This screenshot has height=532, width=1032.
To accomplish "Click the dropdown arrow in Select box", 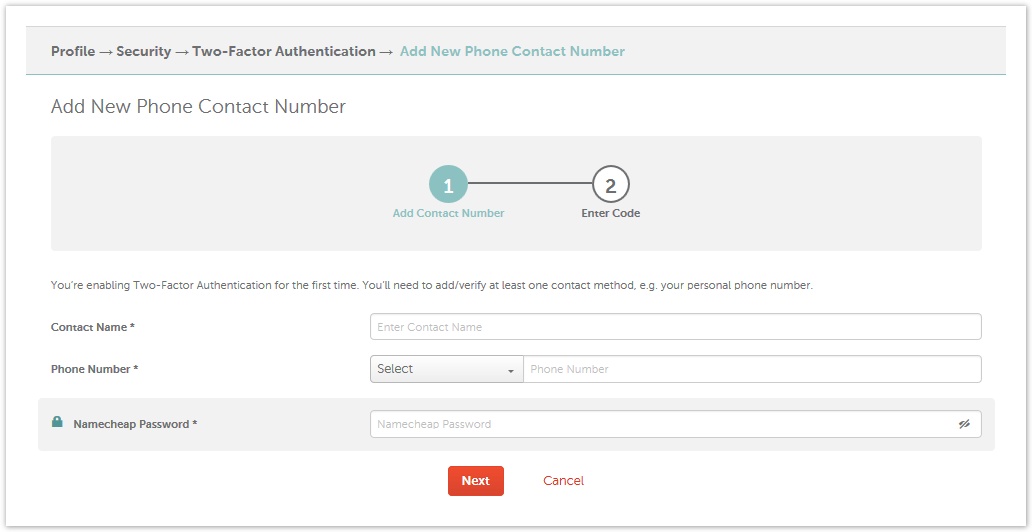I will (x=510, y=371).
